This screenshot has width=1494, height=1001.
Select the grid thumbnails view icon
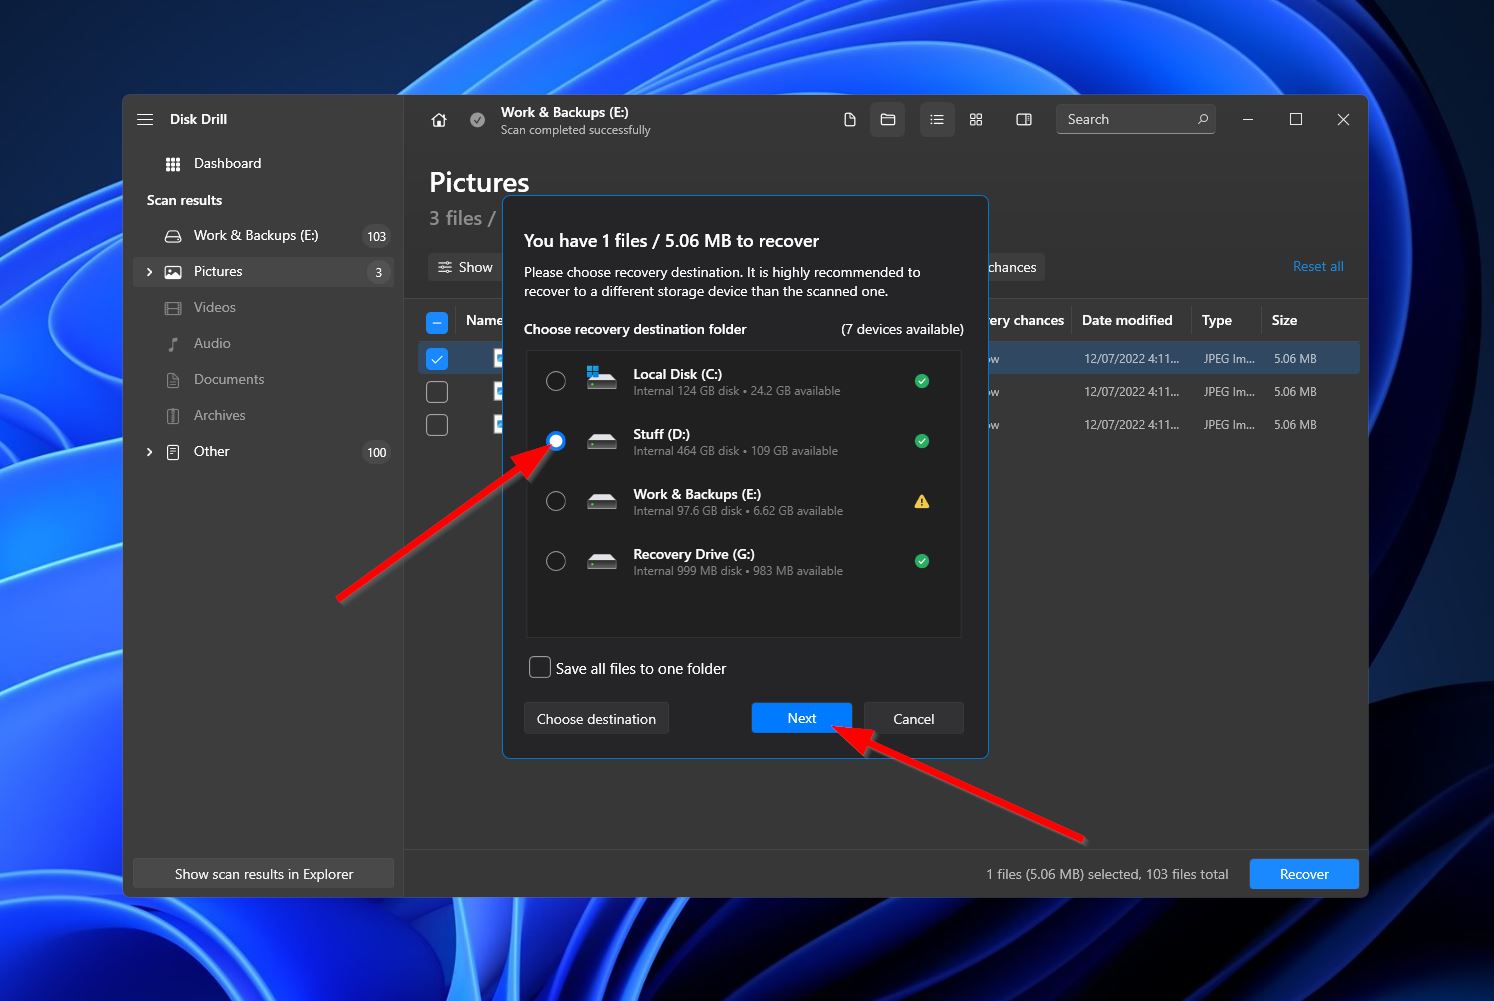(x=976, y=120)
